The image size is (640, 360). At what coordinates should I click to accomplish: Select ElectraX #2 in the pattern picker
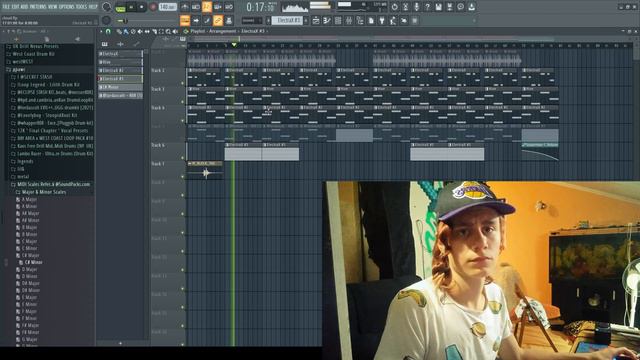click(120, 70)
